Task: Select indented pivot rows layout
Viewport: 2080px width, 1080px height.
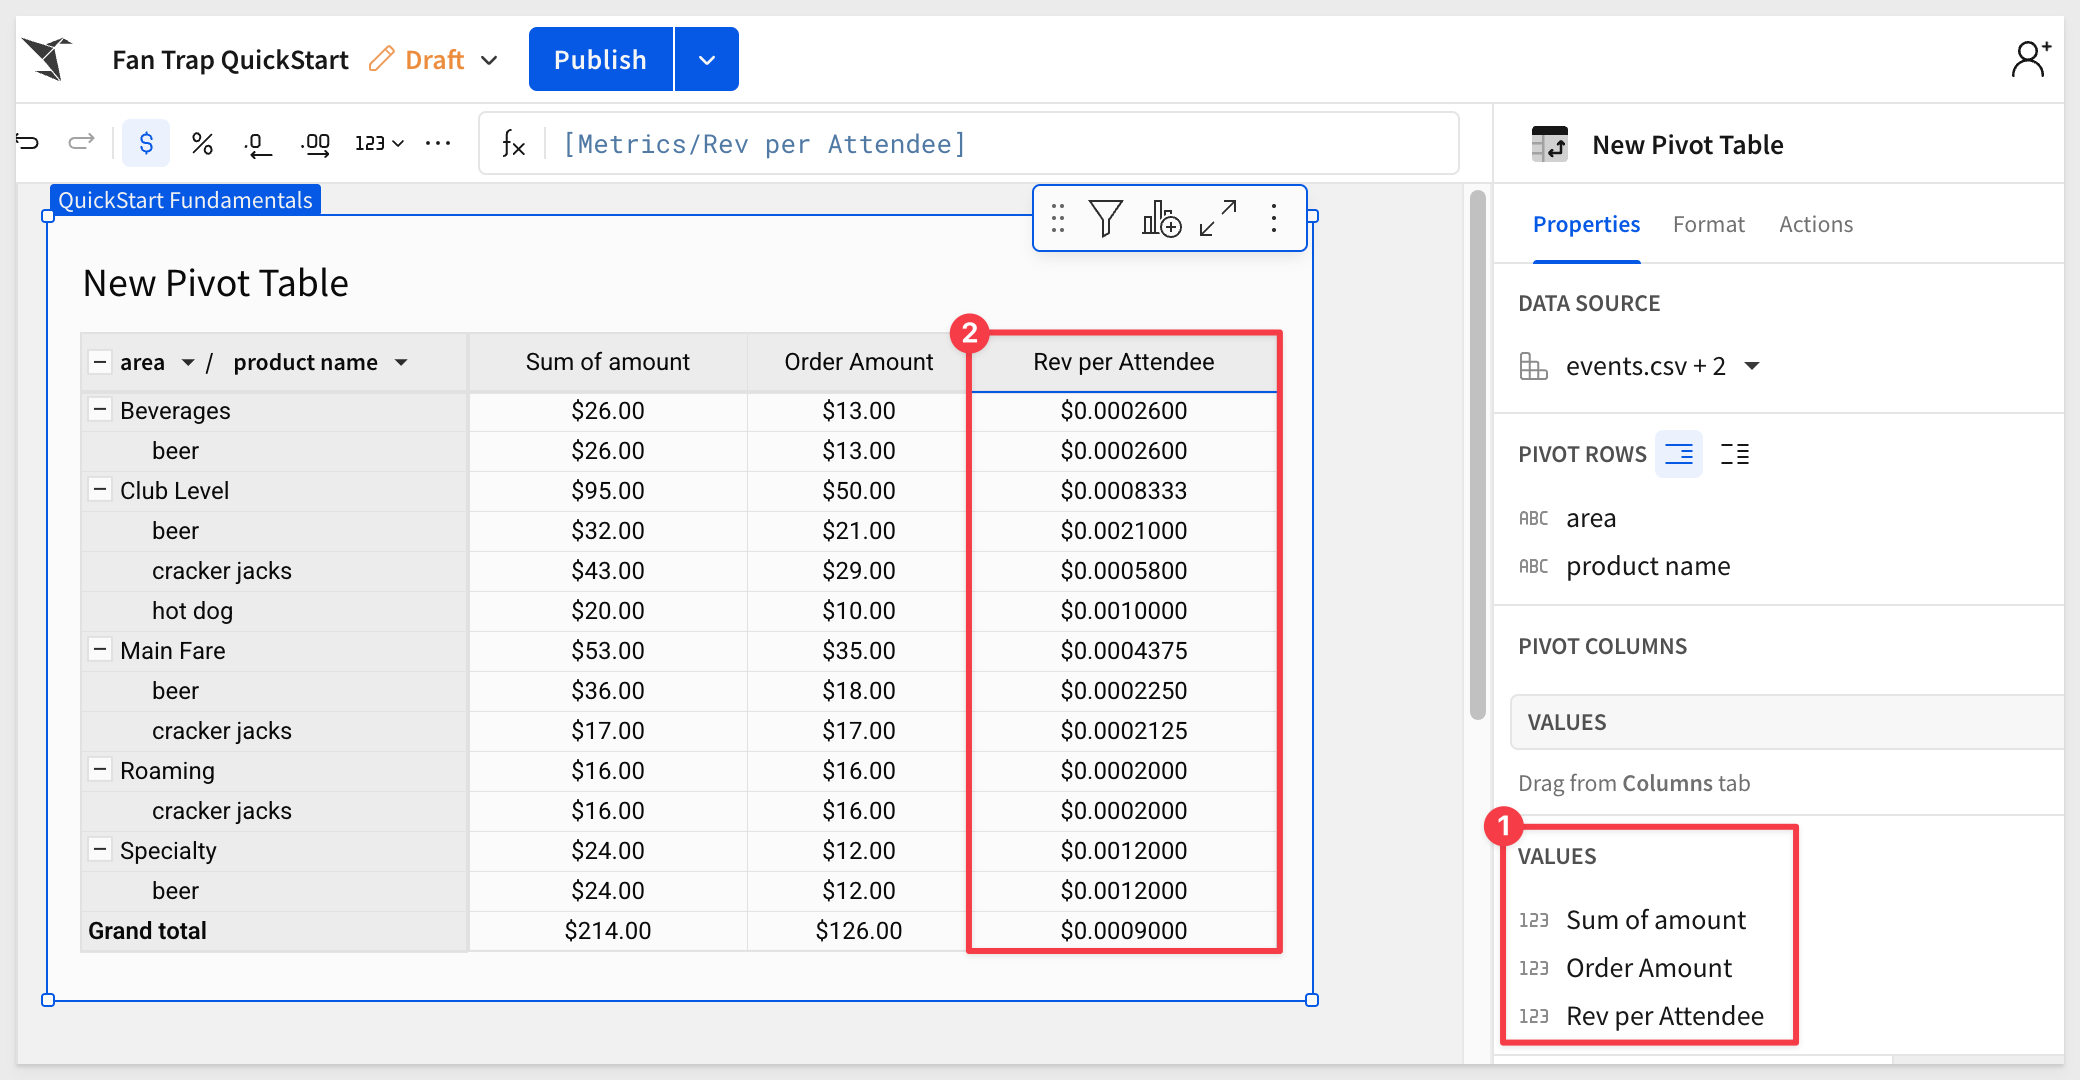Action: (x=1679, y=454)
